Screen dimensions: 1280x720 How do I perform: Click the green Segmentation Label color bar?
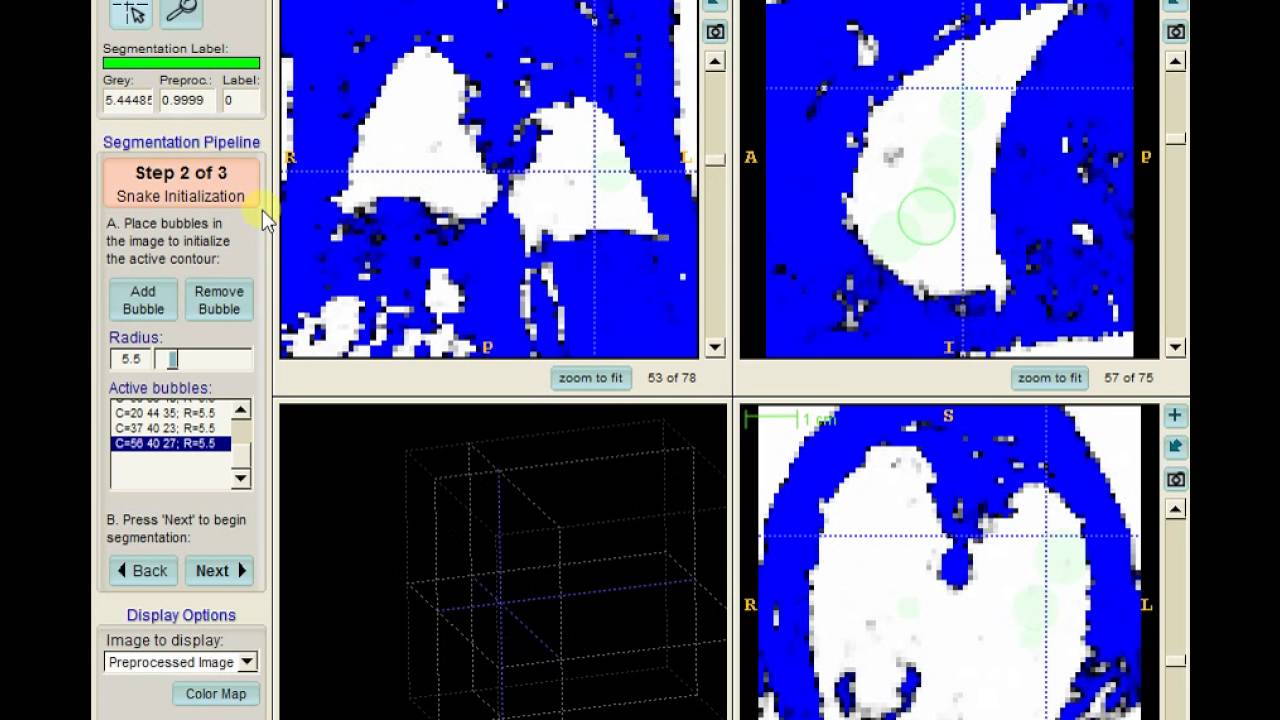(x=181, y=63)
